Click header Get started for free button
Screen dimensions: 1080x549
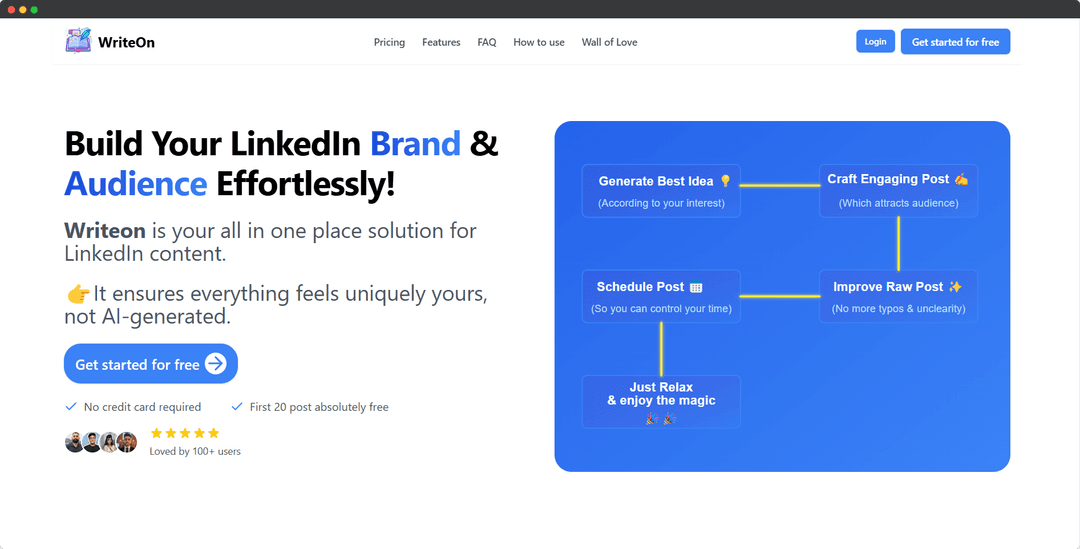pyautogui.click(x=955, y=41)
